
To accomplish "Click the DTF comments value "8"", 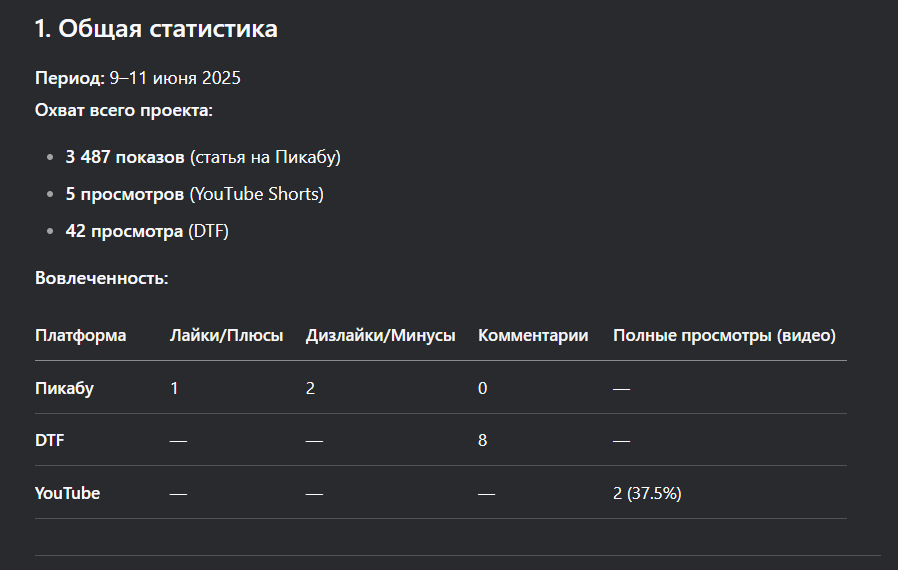I will click(x=483, y=440).
